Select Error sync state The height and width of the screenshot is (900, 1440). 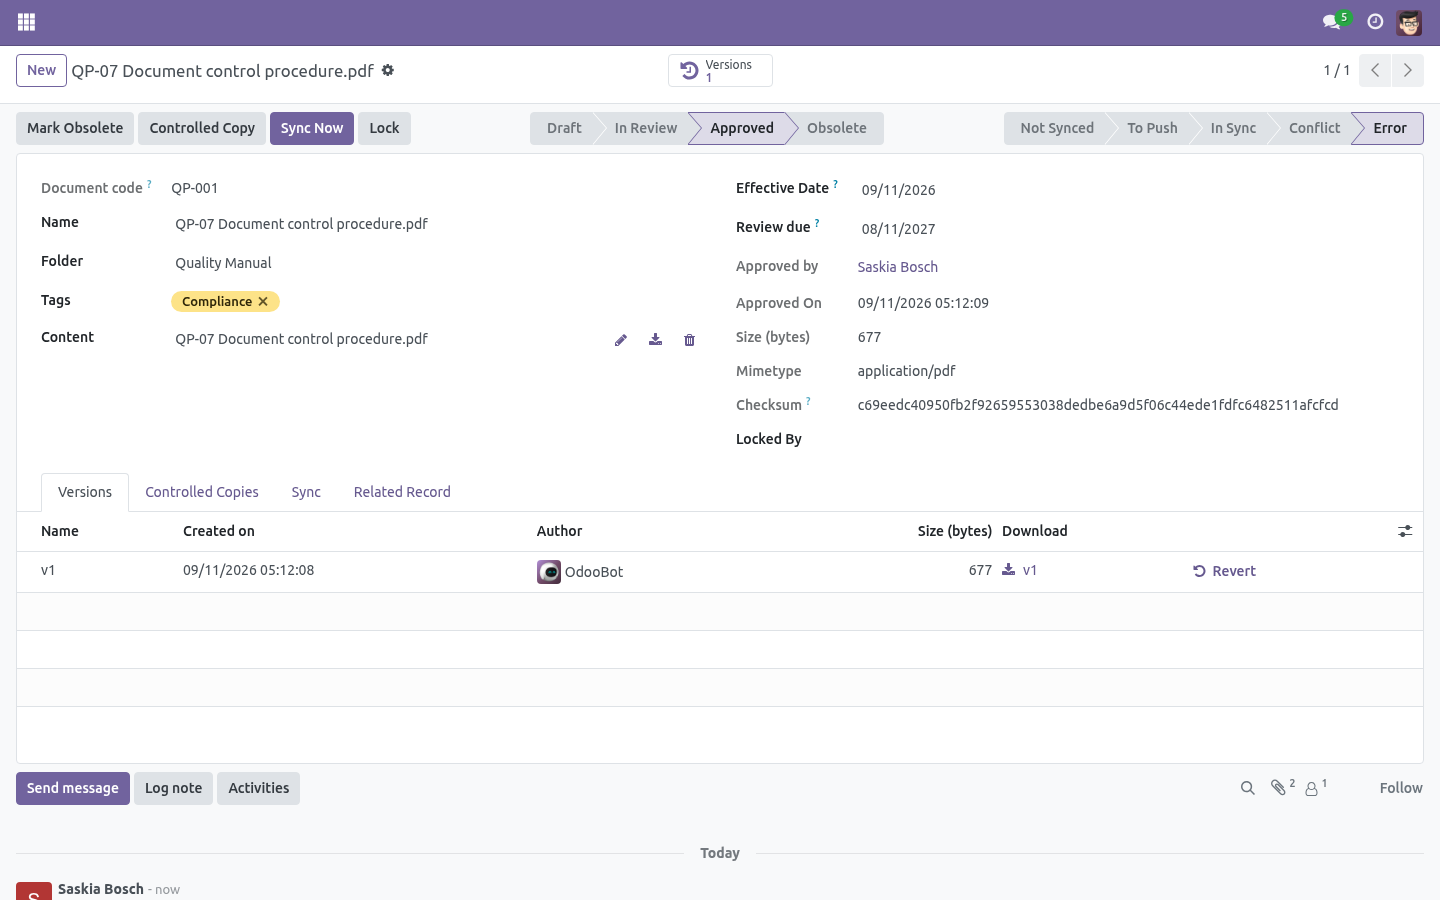tap(1390, 128)
